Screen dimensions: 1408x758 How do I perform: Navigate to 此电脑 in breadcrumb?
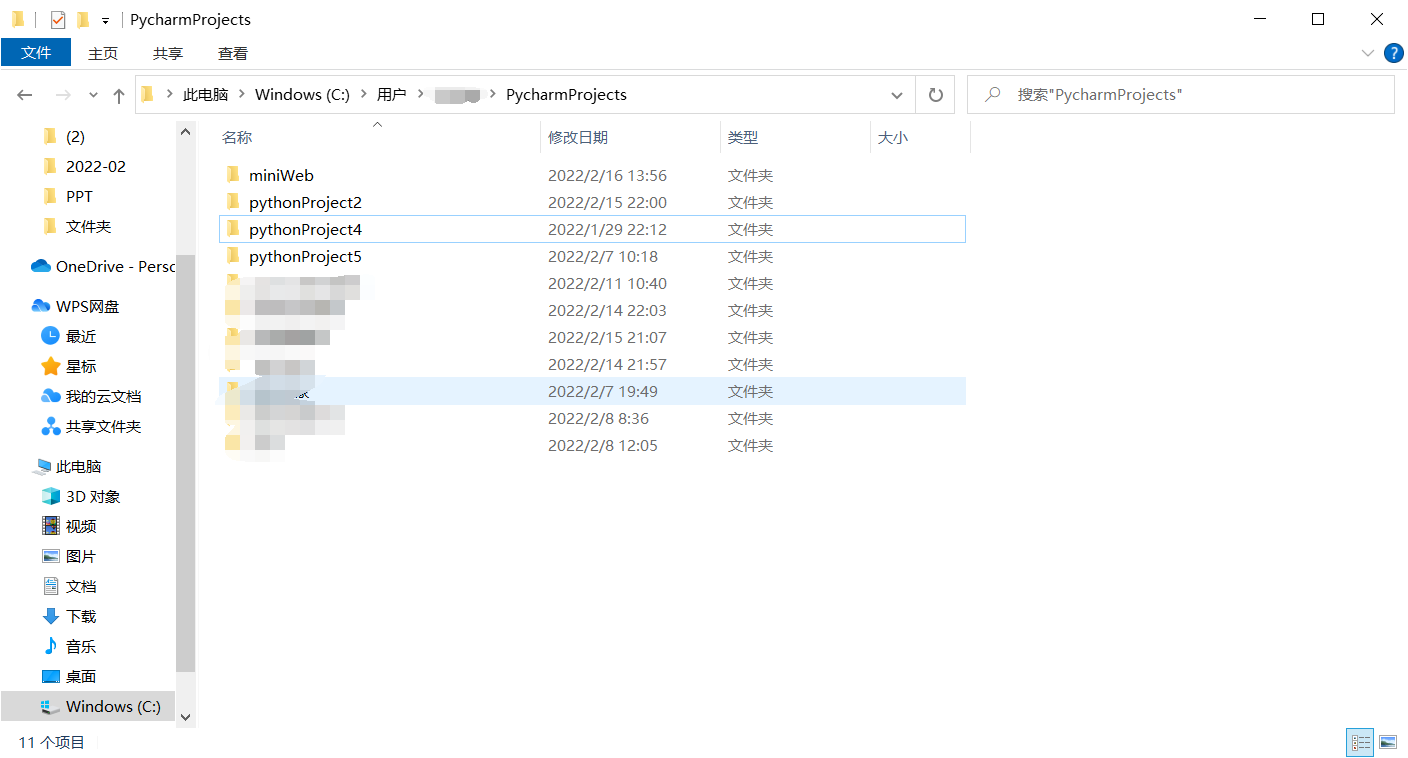[205, 95]
